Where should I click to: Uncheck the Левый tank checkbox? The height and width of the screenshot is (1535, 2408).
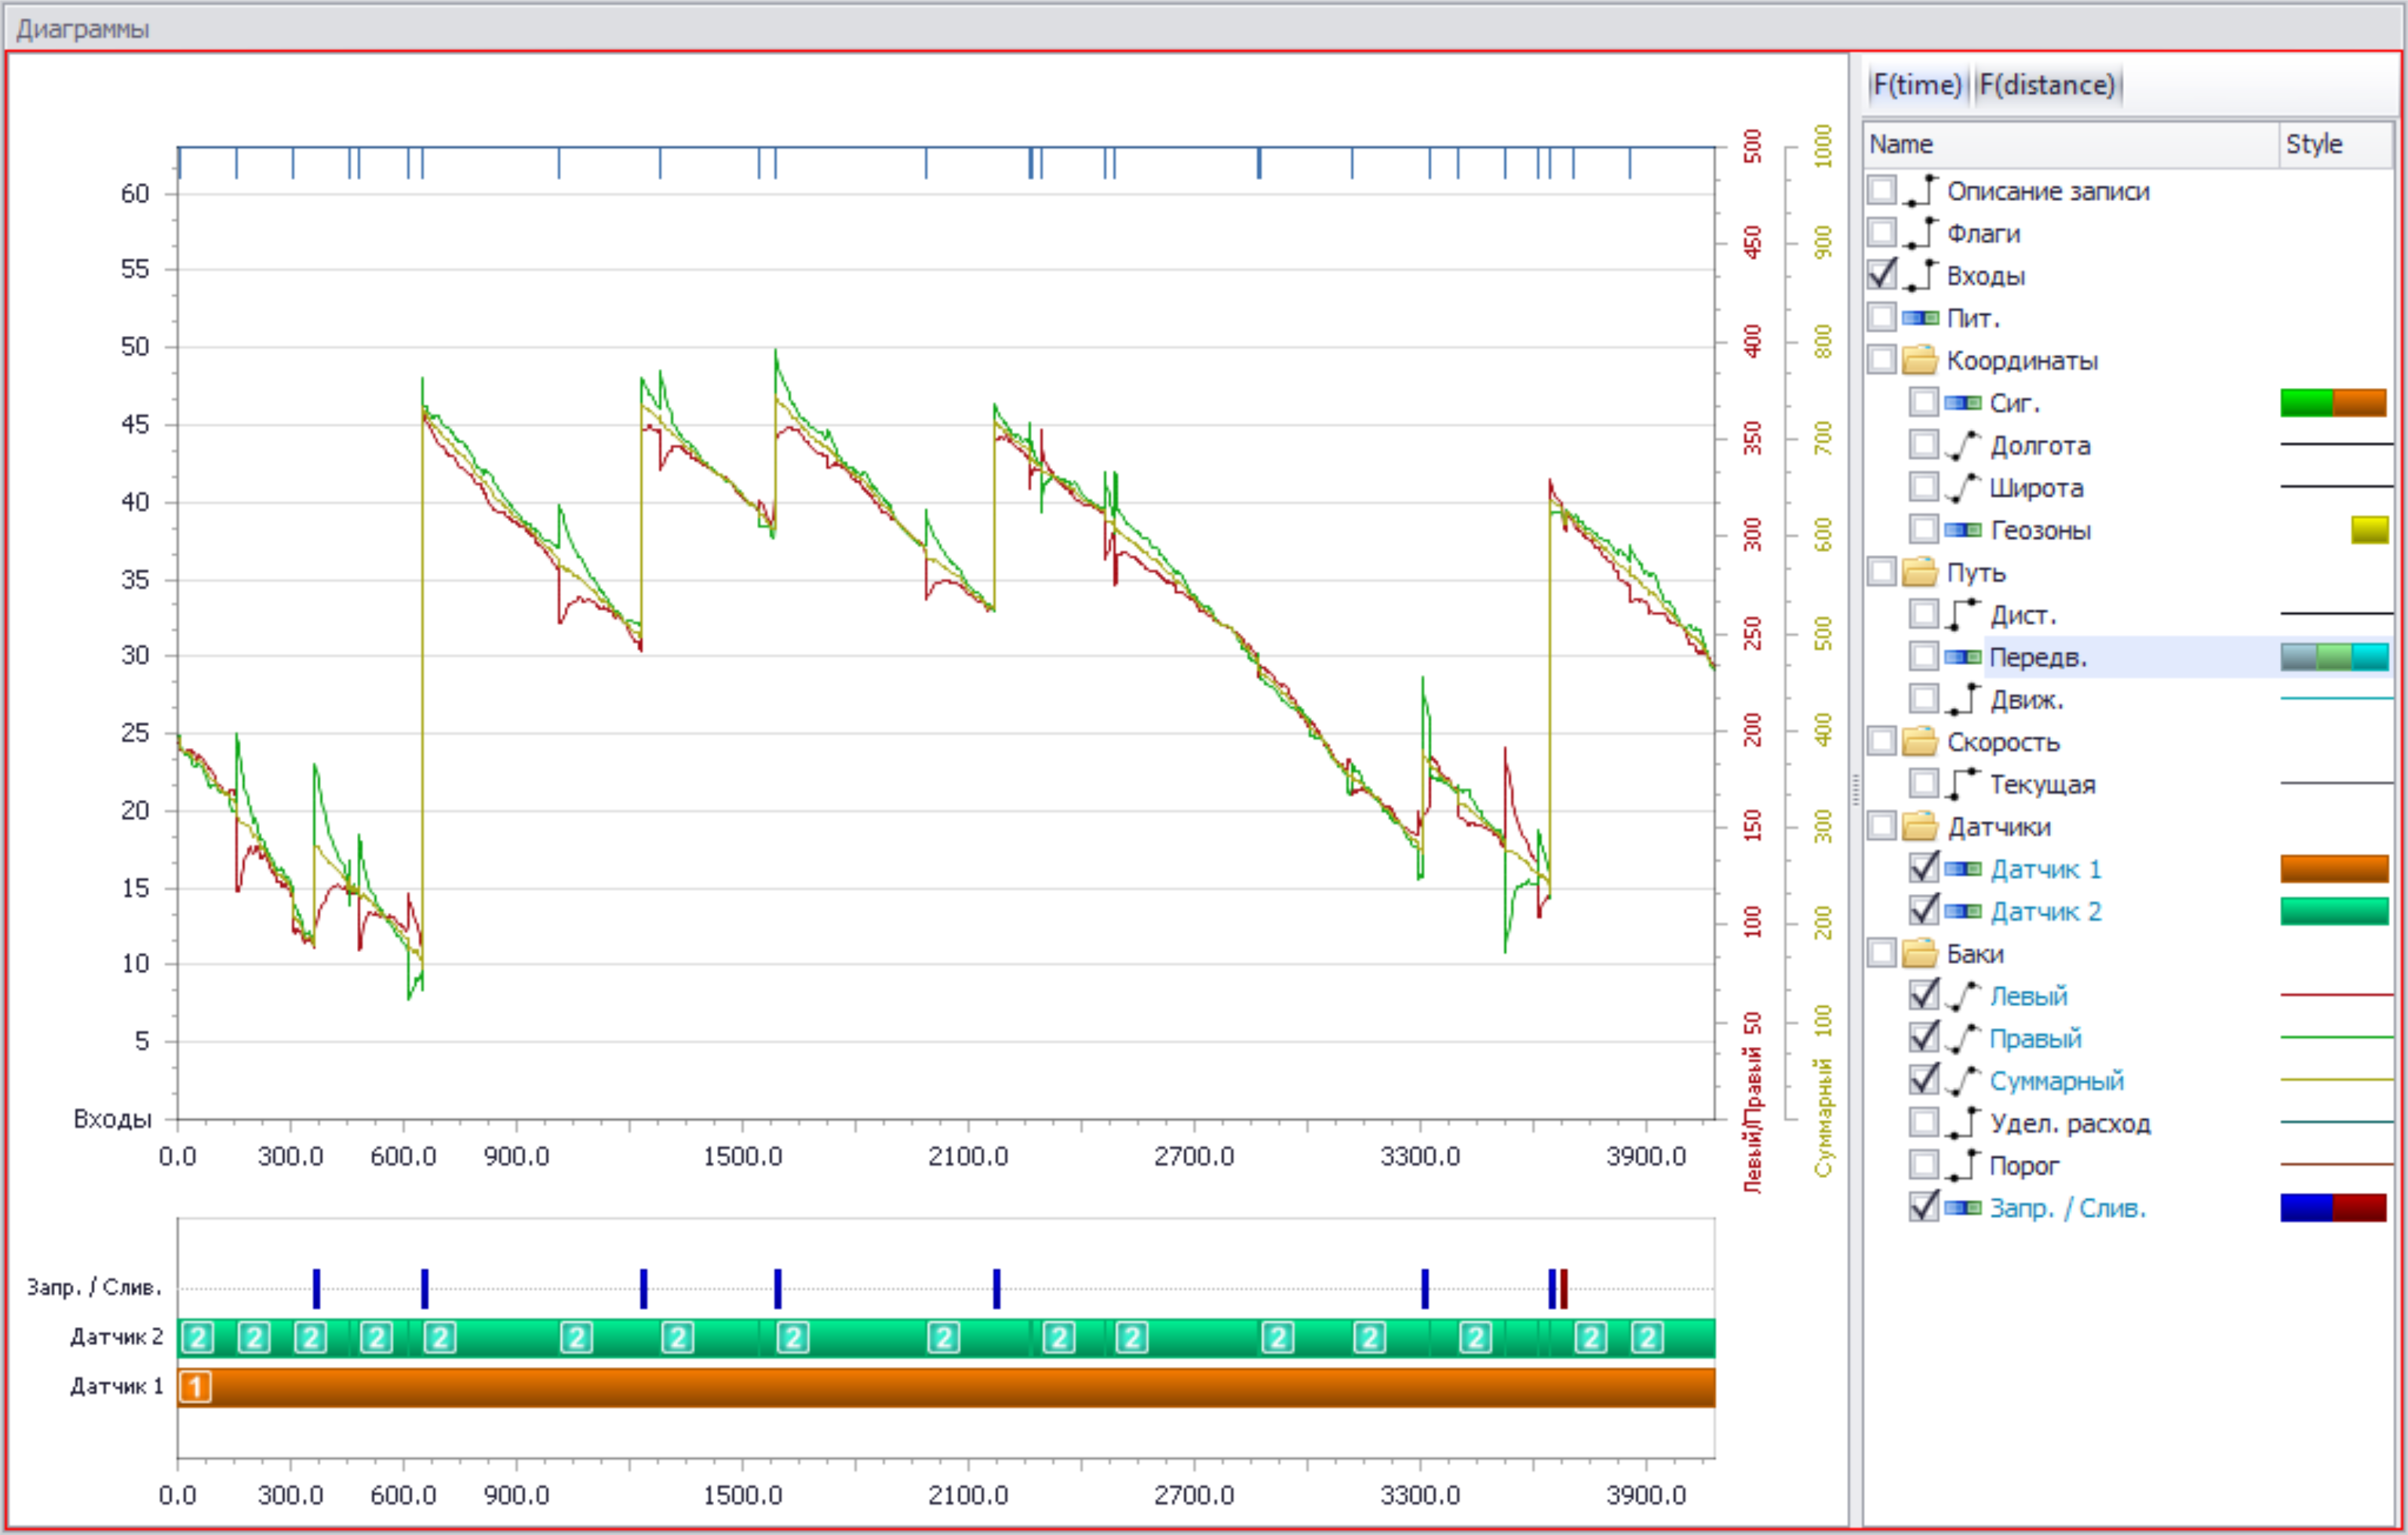pyautogui.click(x=1924, y=995)
